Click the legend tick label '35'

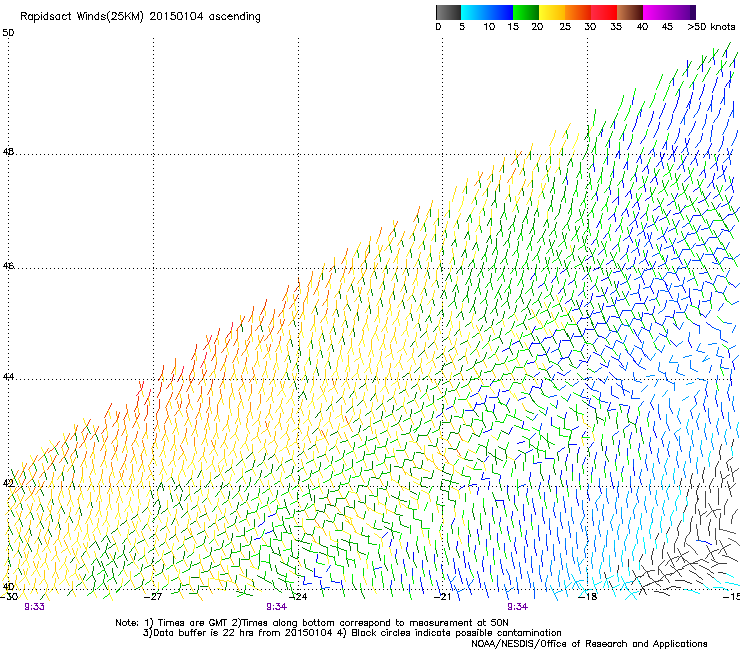click(x=616, y=27)
